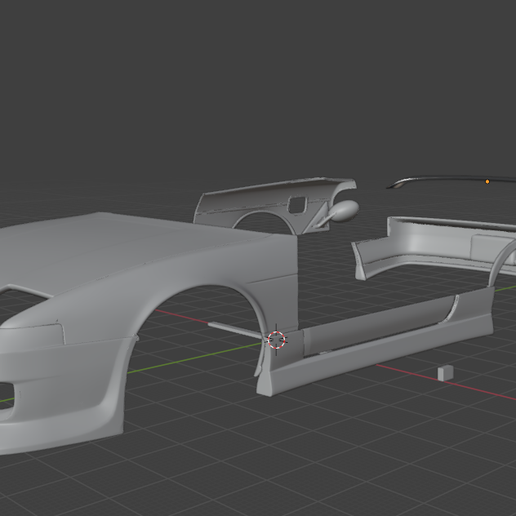This screenshot has width=516, height=516.
Task: Select the small cube on the grid
Action: (445, 373)
